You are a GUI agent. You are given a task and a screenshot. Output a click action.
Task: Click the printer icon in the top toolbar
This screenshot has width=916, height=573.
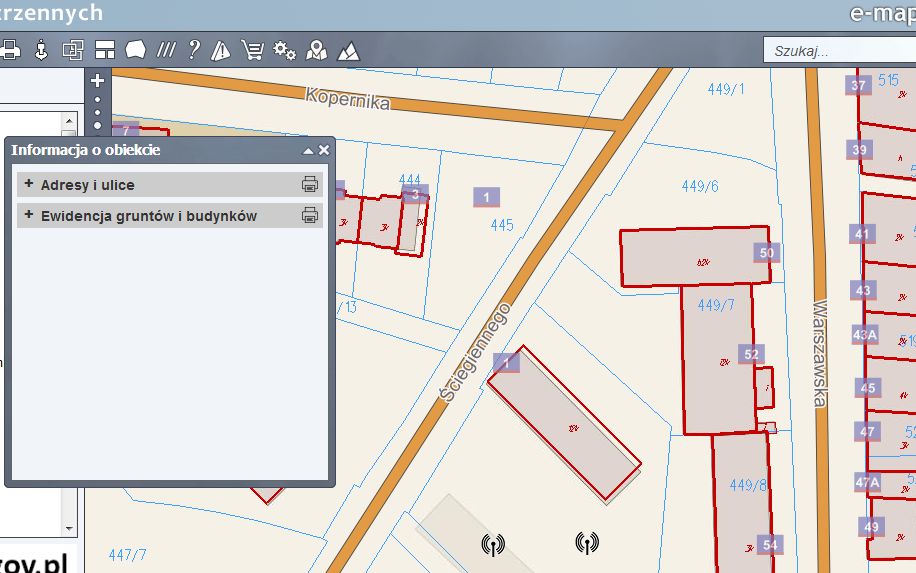(x=11, y=49)
